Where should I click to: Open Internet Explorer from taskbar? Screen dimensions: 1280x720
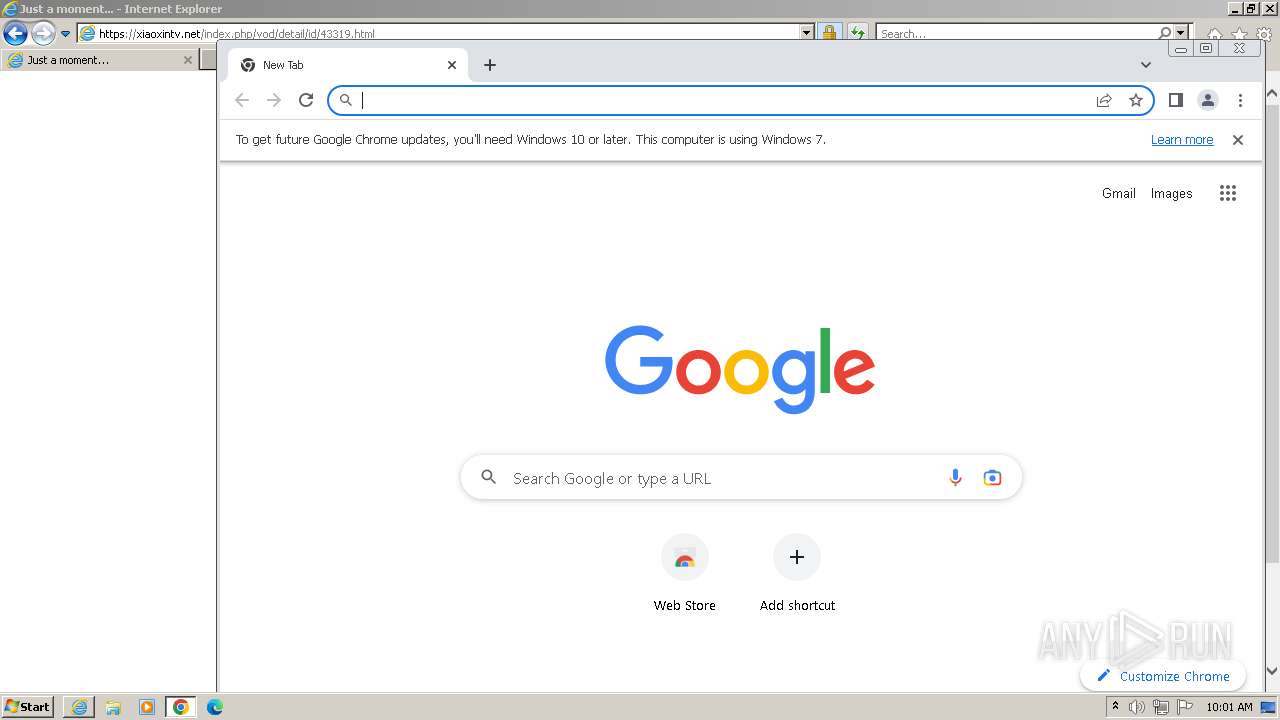(x=79, y=707)
